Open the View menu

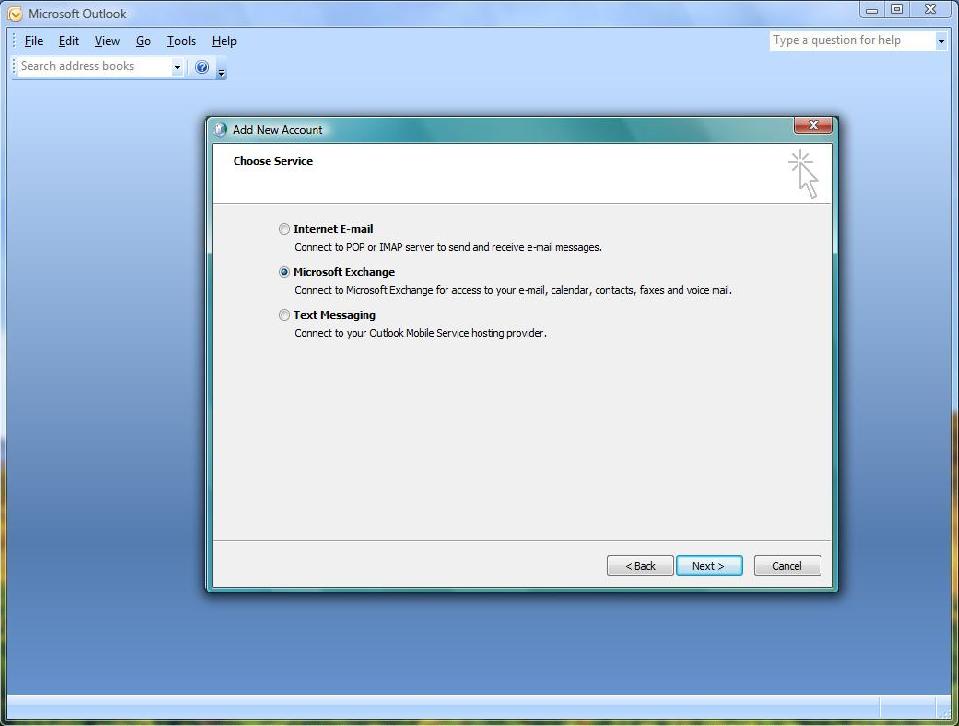click(107, 41)
